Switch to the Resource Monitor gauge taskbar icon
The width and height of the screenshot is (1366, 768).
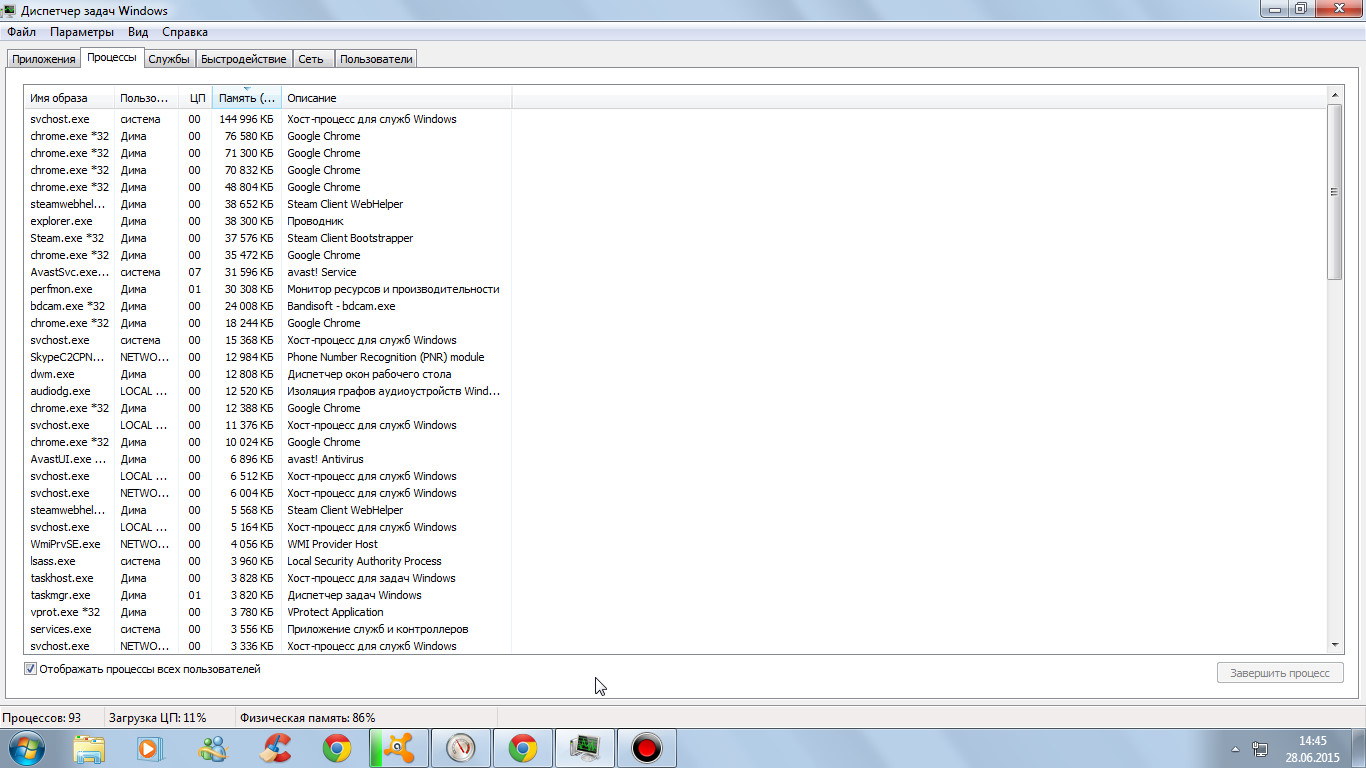point(461,748)
